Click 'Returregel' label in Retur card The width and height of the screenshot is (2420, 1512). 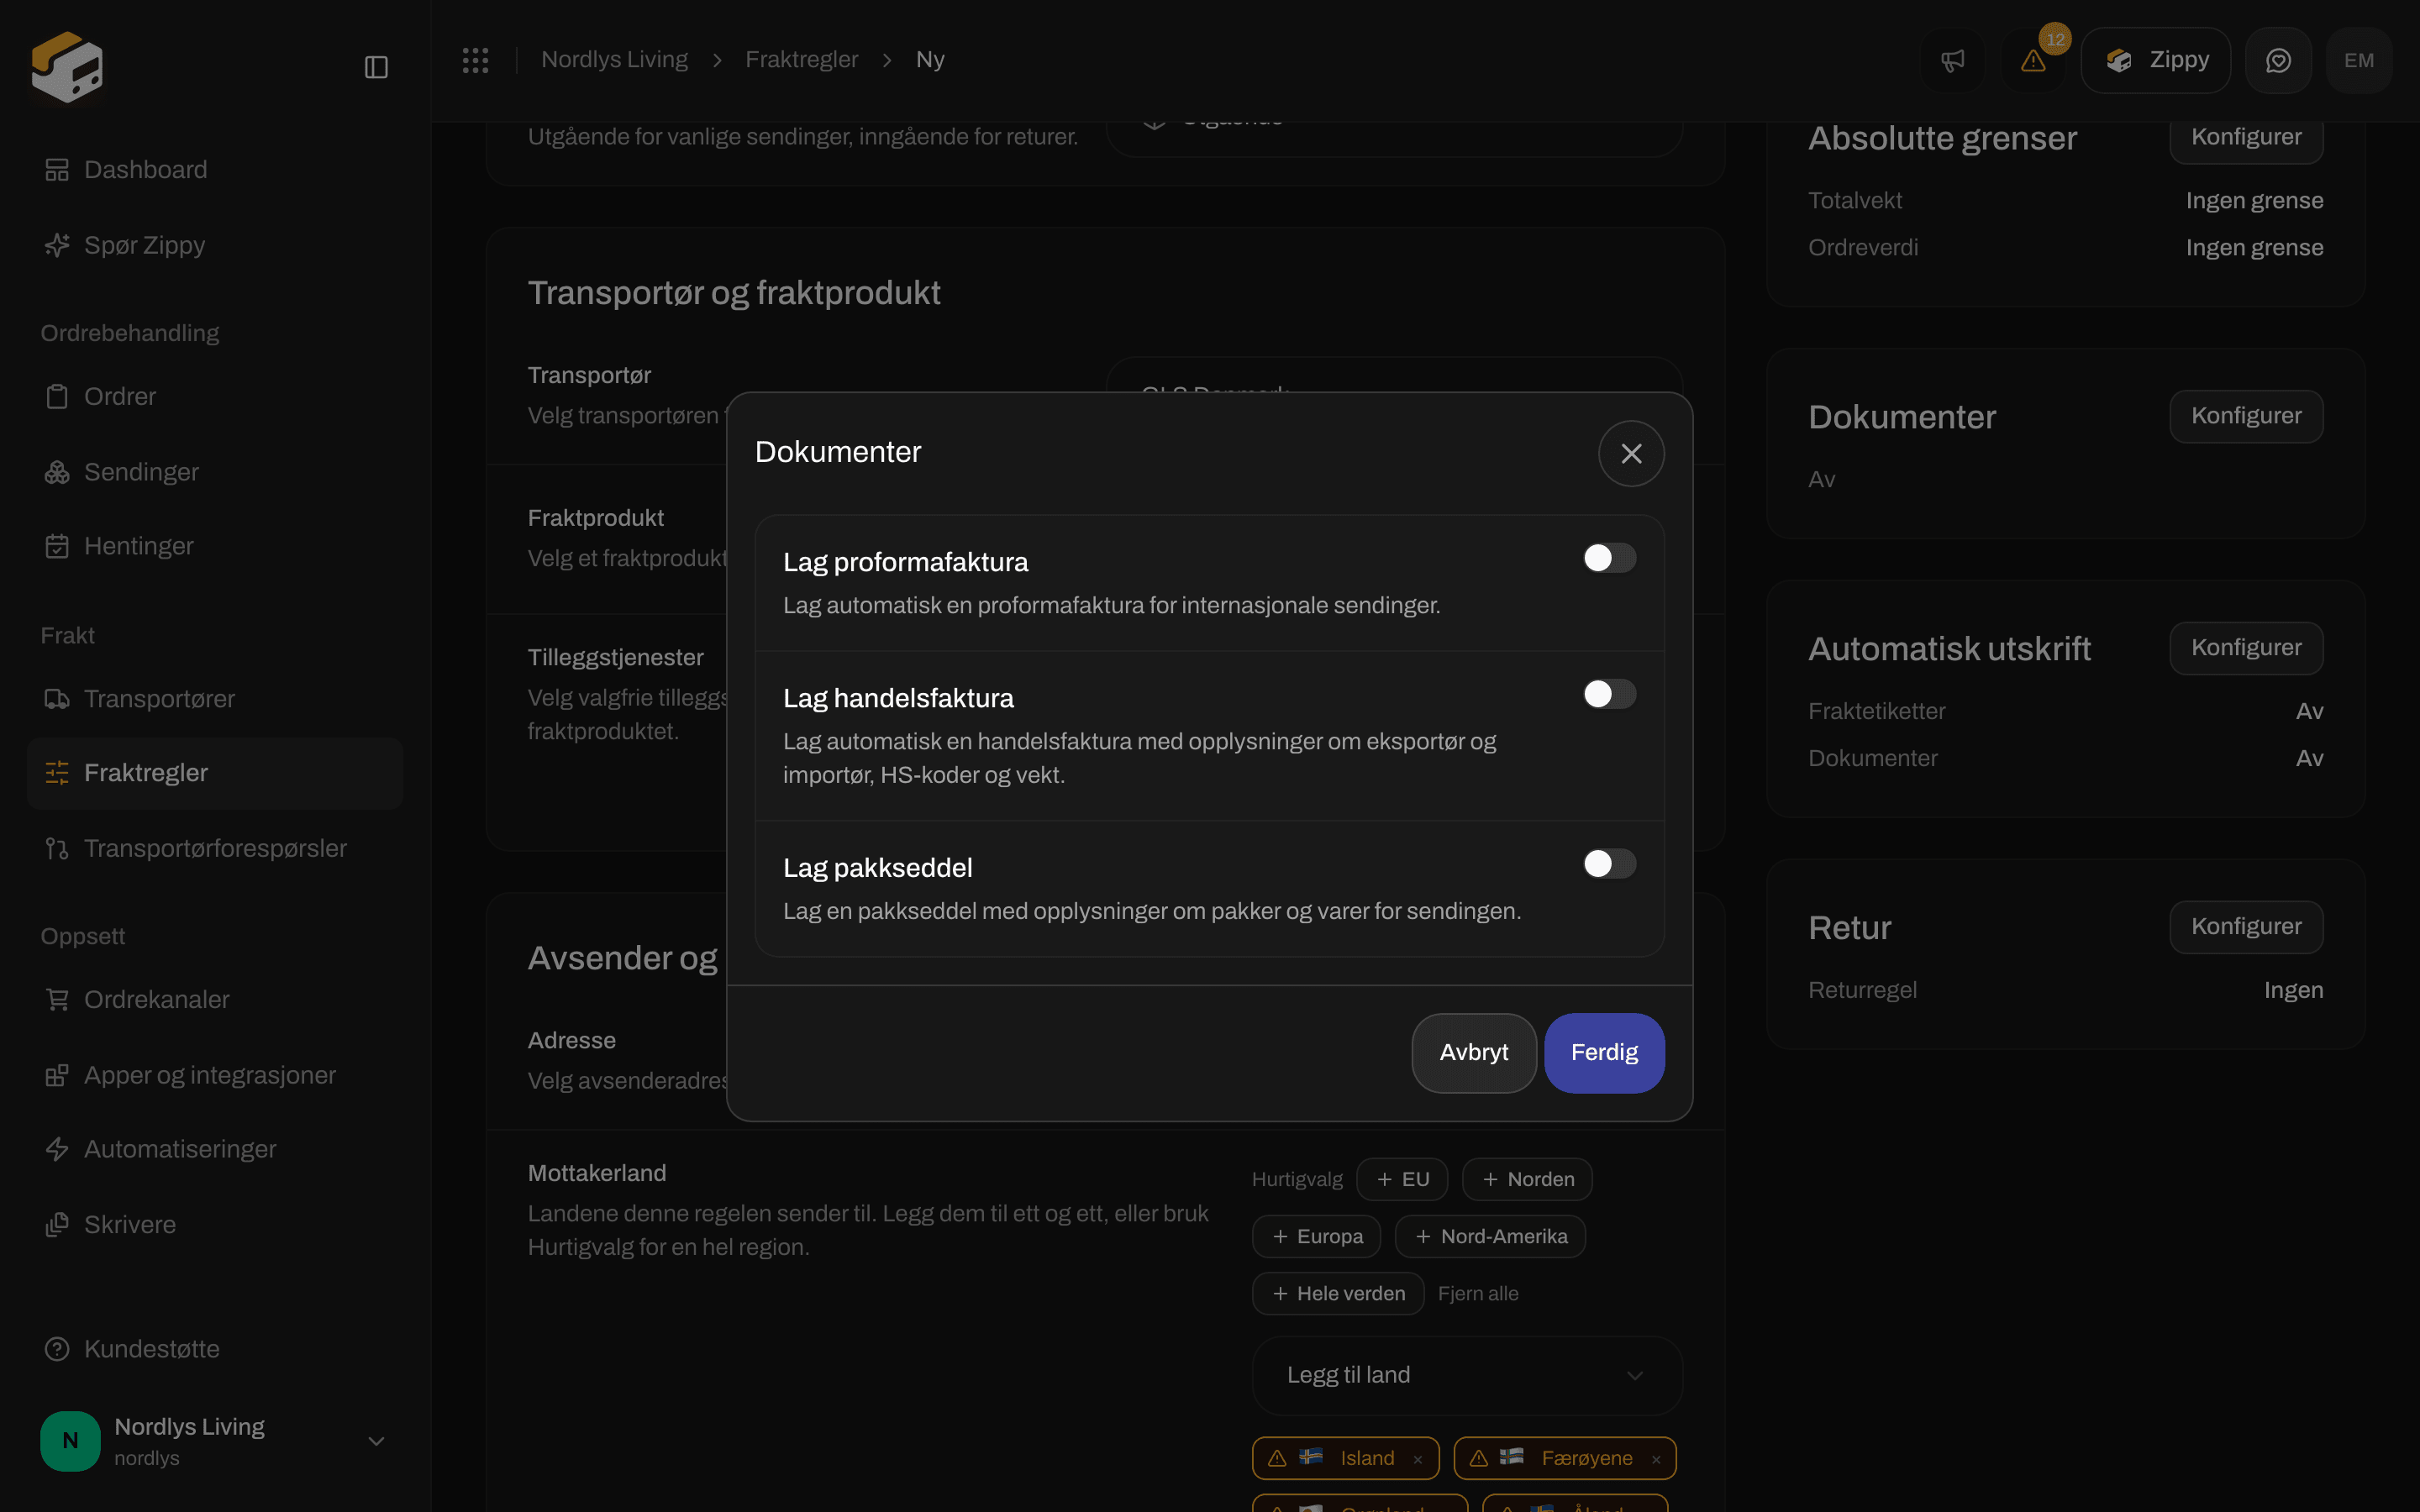(1862, 991)
